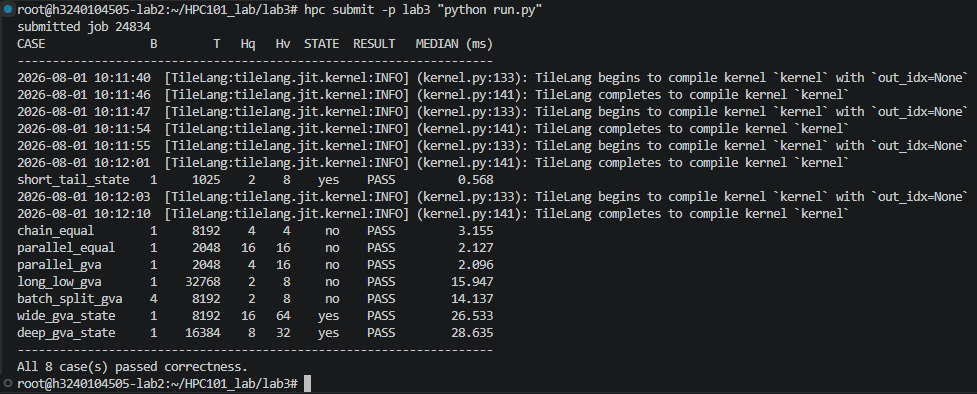This screenshot has width=977, height=394.
Task: Click the B value 4 in batch_split_gva row
Action: coord(154,299)
